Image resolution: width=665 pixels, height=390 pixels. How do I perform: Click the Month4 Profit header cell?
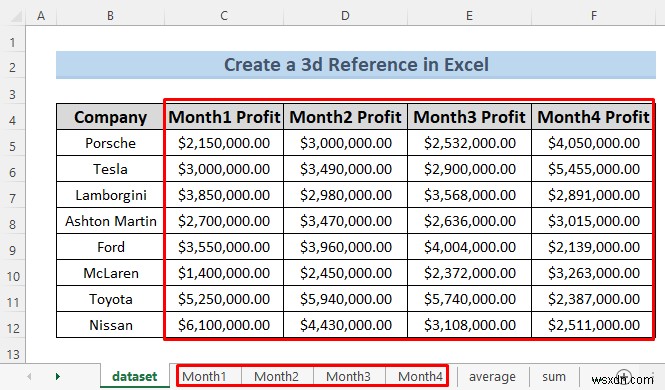pyautogui.click(x=592, y=117)
